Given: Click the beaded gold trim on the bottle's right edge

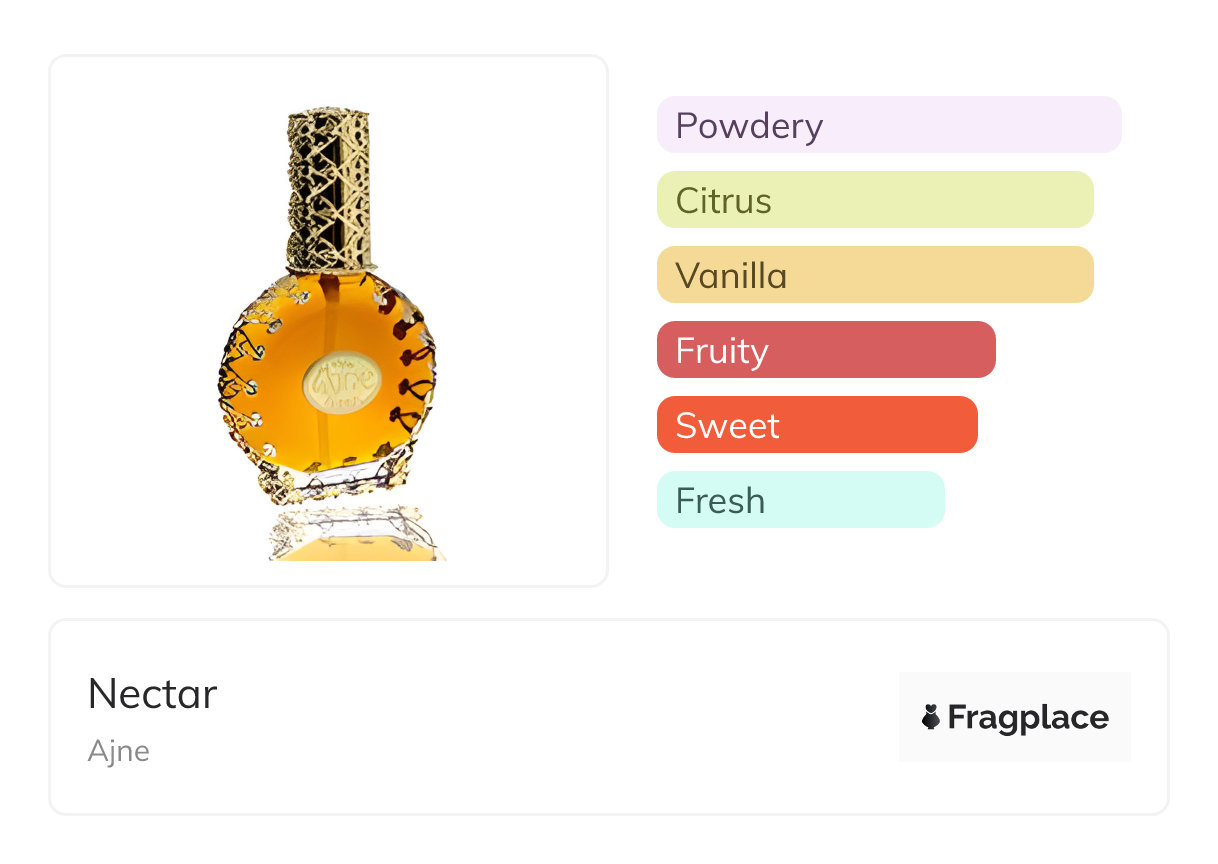Looking at the screenshot, I should pos(420,380).
